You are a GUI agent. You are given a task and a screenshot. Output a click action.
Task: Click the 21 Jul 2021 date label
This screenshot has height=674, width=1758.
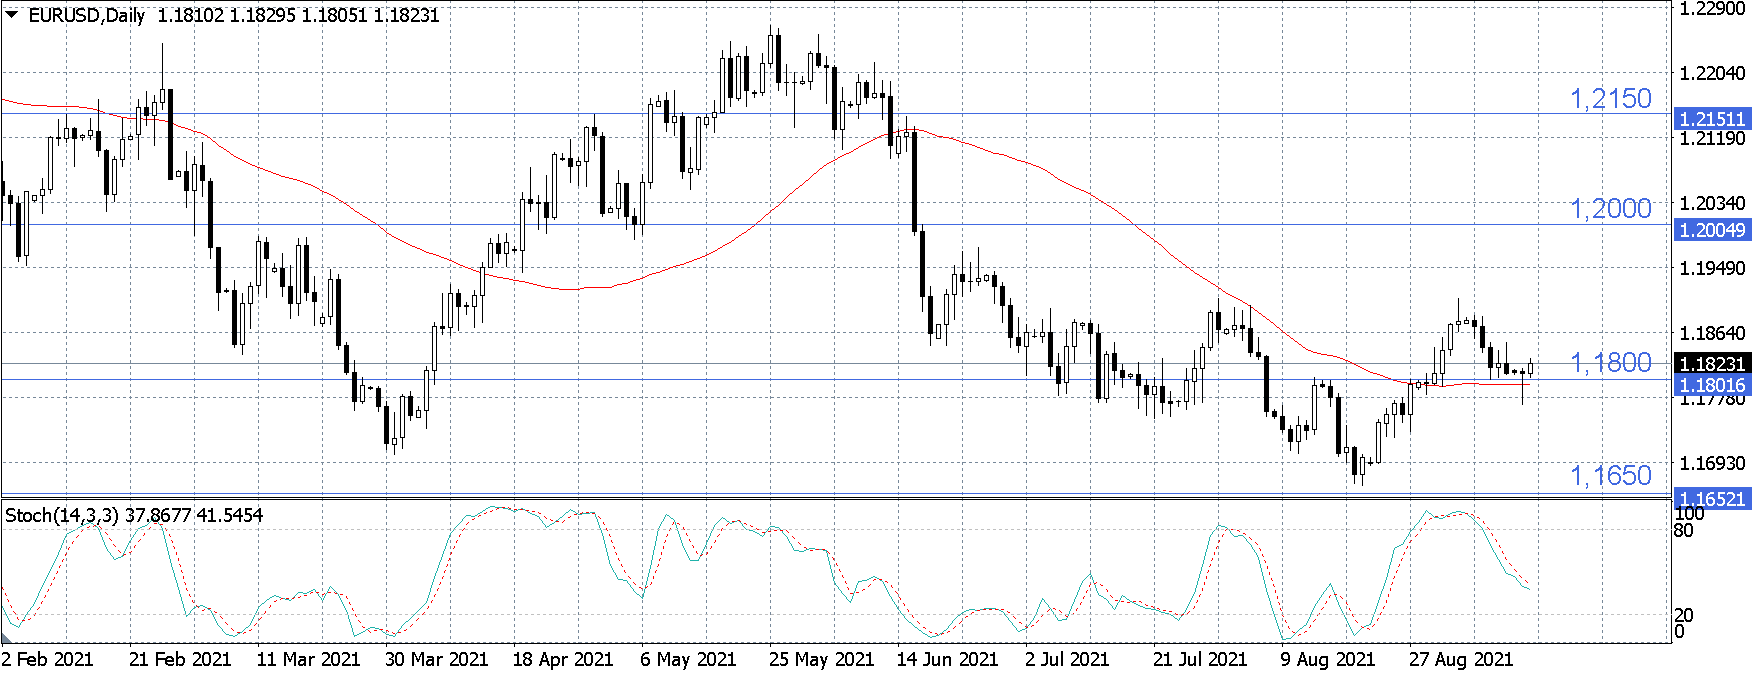[1200, 659]
